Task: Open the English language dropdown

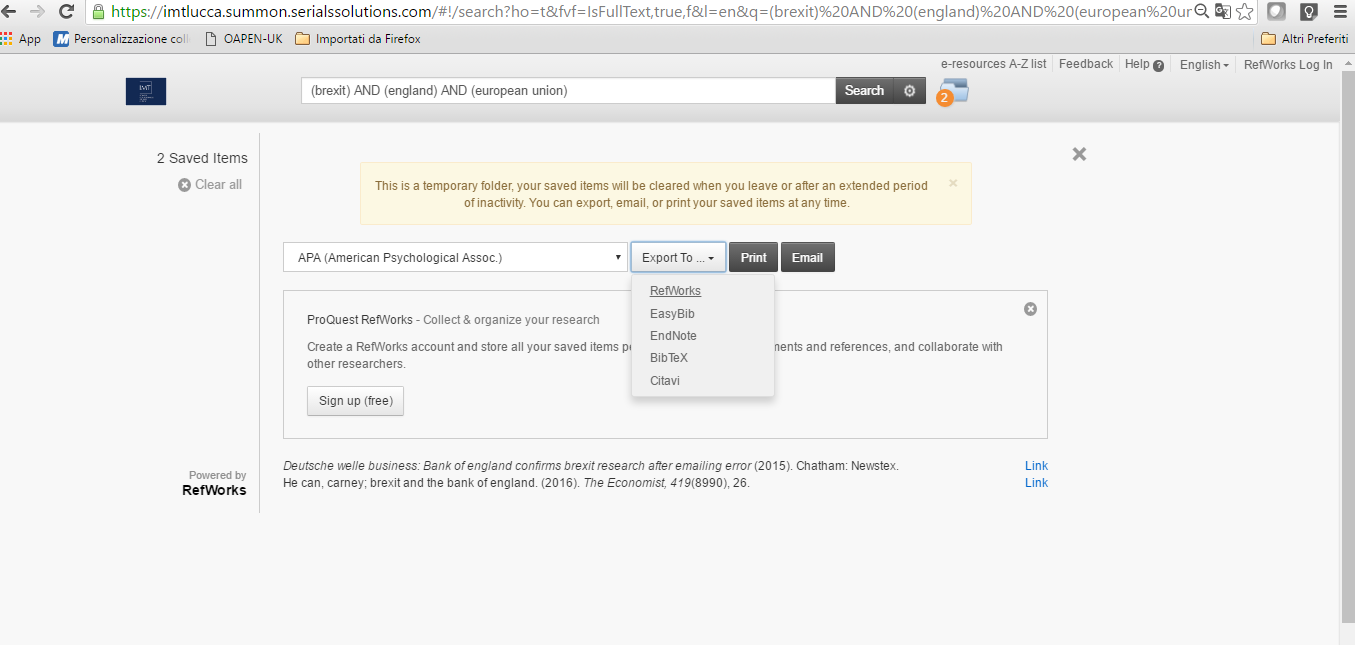Action: tap(1204, 65)
